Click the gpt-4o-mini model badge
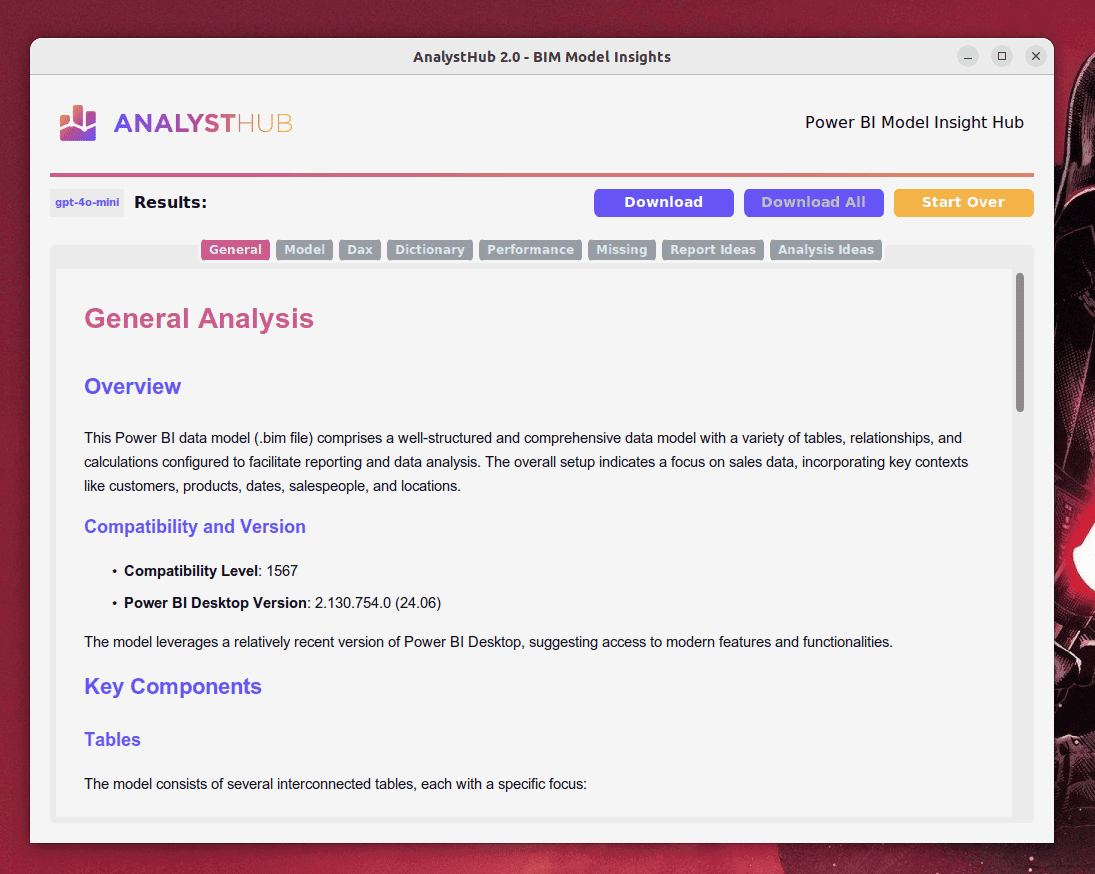1095x874 pixels. point(87,202)
